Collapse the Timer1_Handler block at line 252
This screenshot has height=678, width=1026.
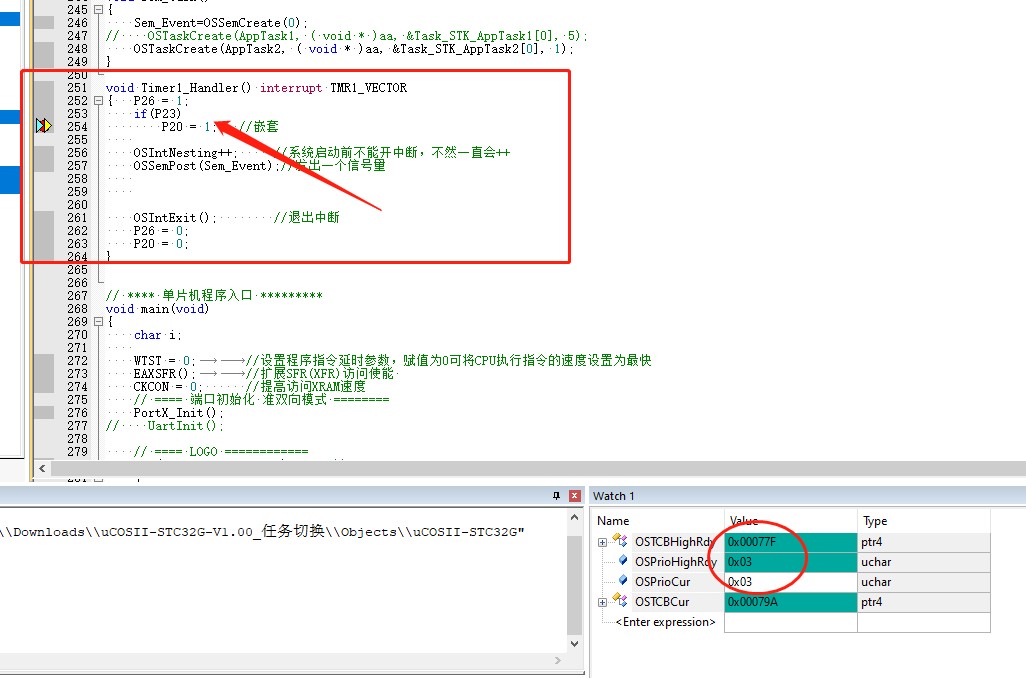tap(98, 101)
